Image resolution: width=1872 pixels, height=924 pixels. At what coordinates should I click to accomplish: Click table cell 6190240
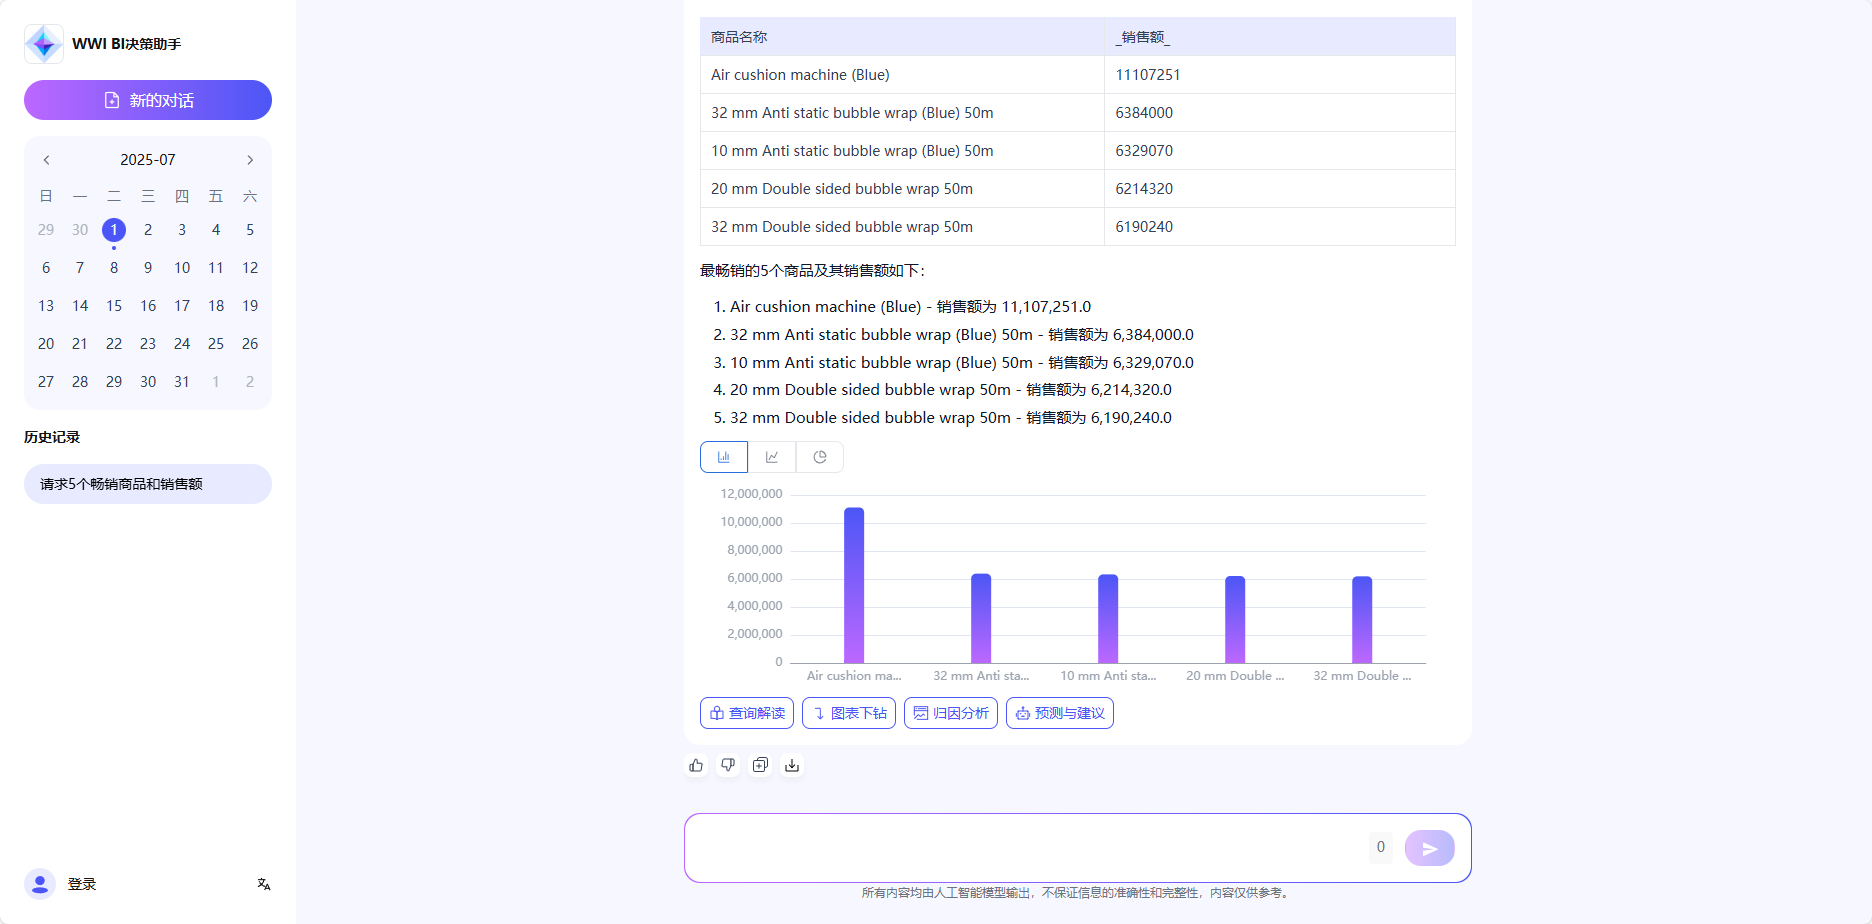click(1280, 227)
